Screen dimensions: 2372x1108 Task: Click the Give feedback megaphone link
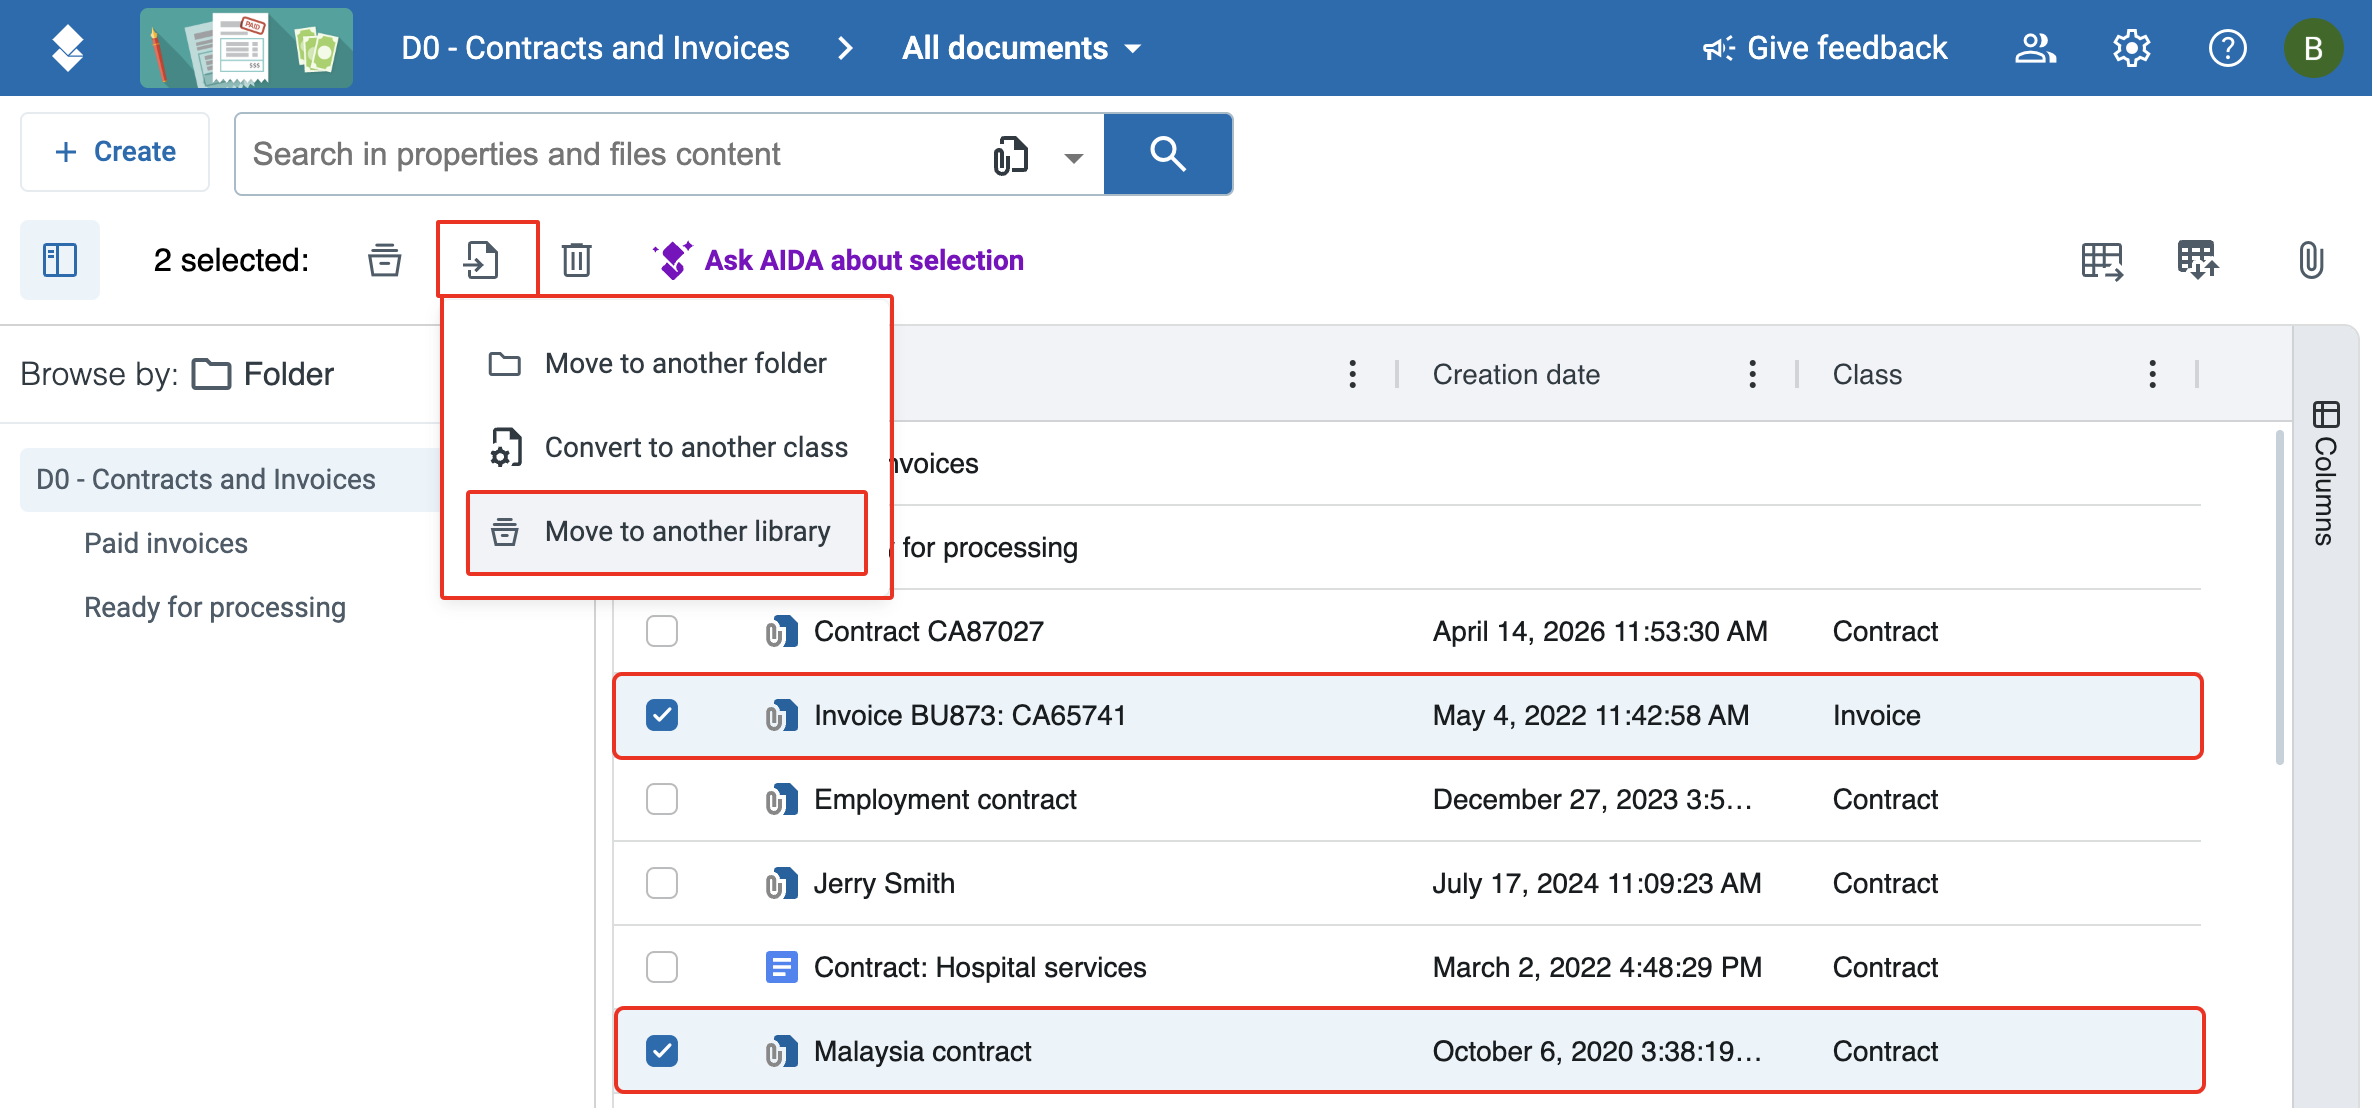tap(1825, 48)
